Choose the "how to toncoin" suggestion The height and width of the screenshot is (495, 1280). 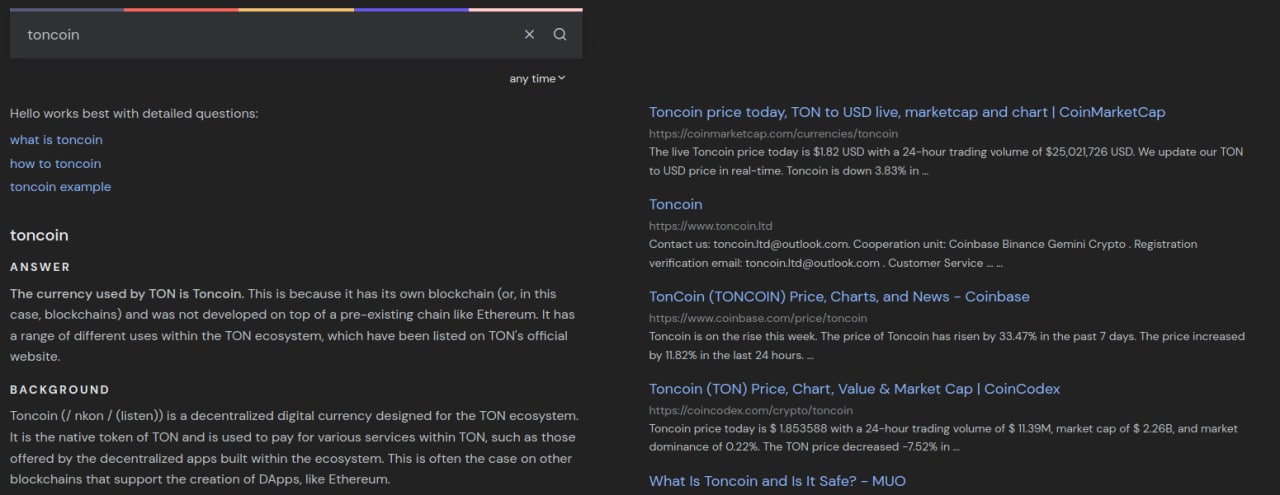tap(55, 164)
